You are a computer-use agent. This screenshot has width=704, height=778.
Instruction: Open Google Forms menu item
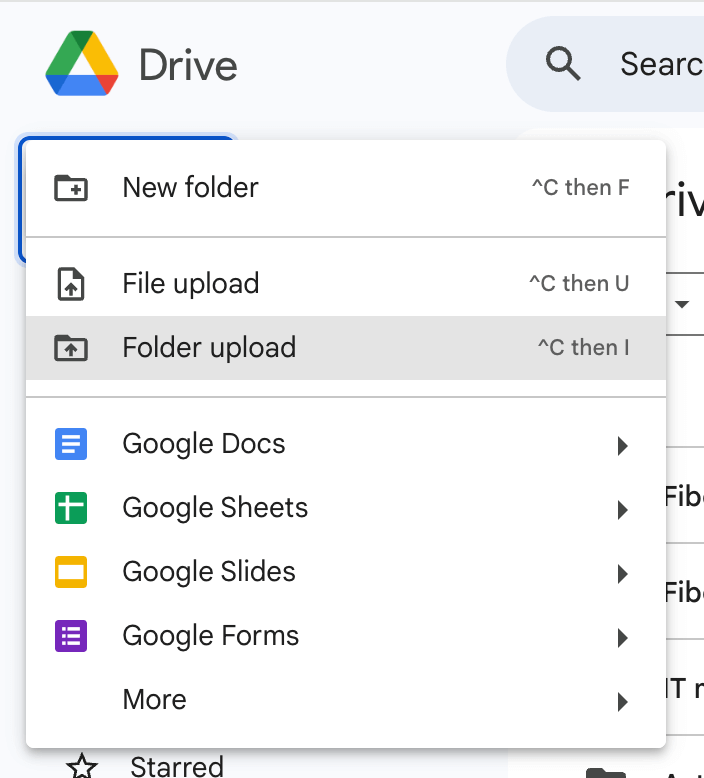[x=346, y=636]
